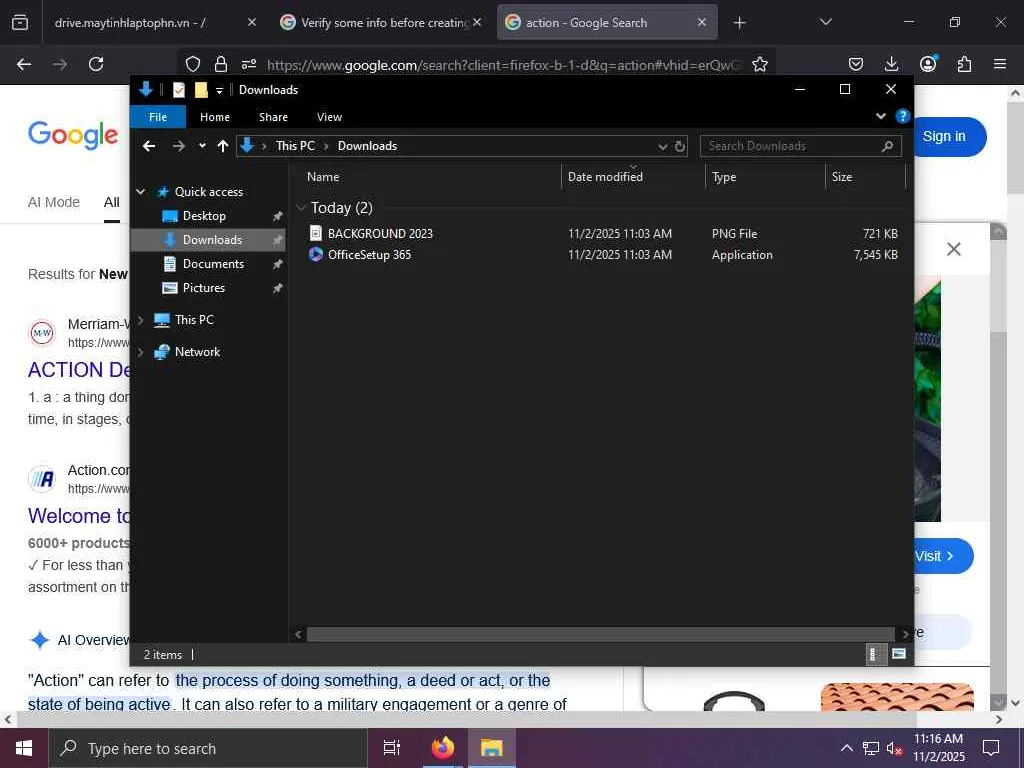Image resolution: width=1024 pixels, height=768 pixels.
Task: Click the New folder icon in Explorer's title bar
Action: pyautogui.click(x=201, y=90)
